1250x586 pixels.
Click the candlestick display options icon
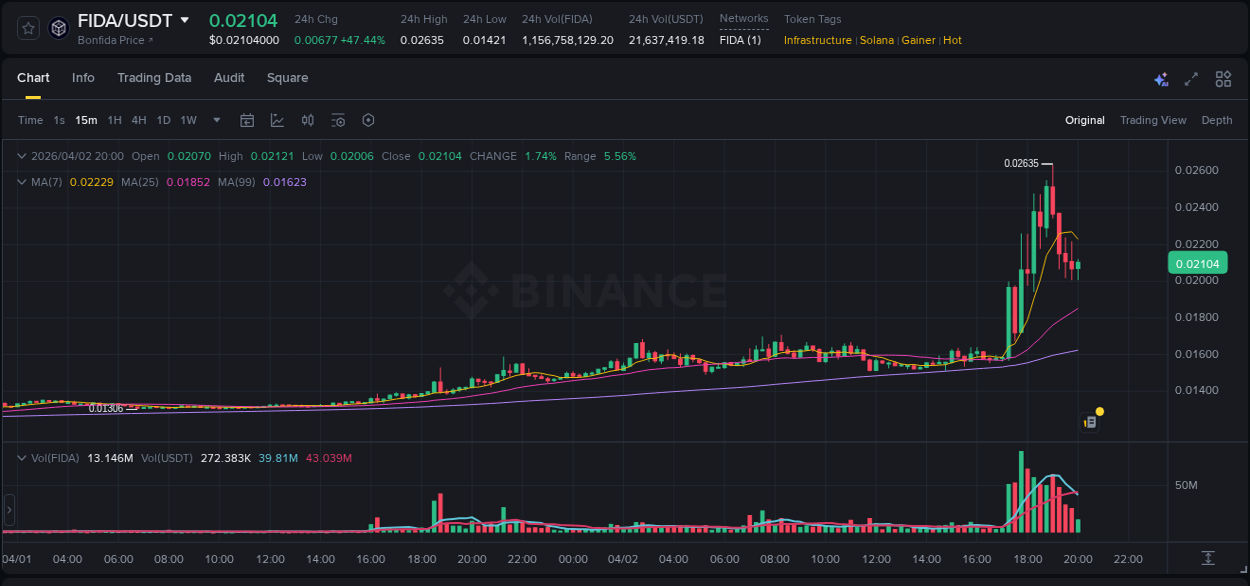[307, 120]
